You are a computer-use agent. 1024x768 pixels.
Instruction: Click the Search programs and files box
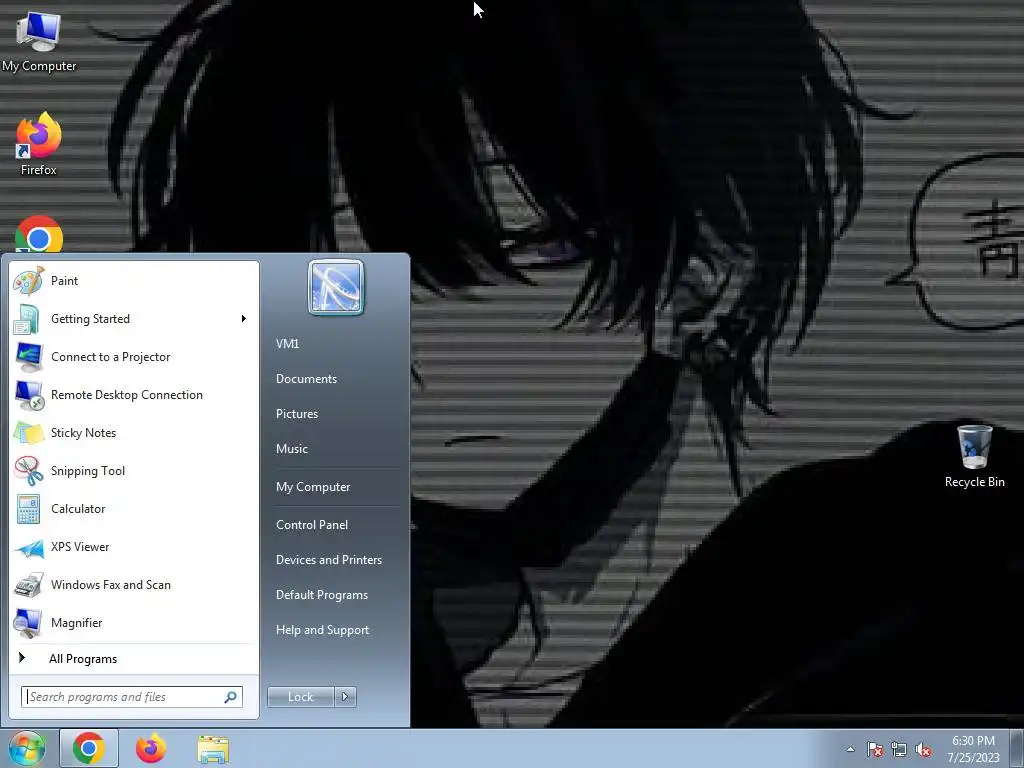(132, 697)
